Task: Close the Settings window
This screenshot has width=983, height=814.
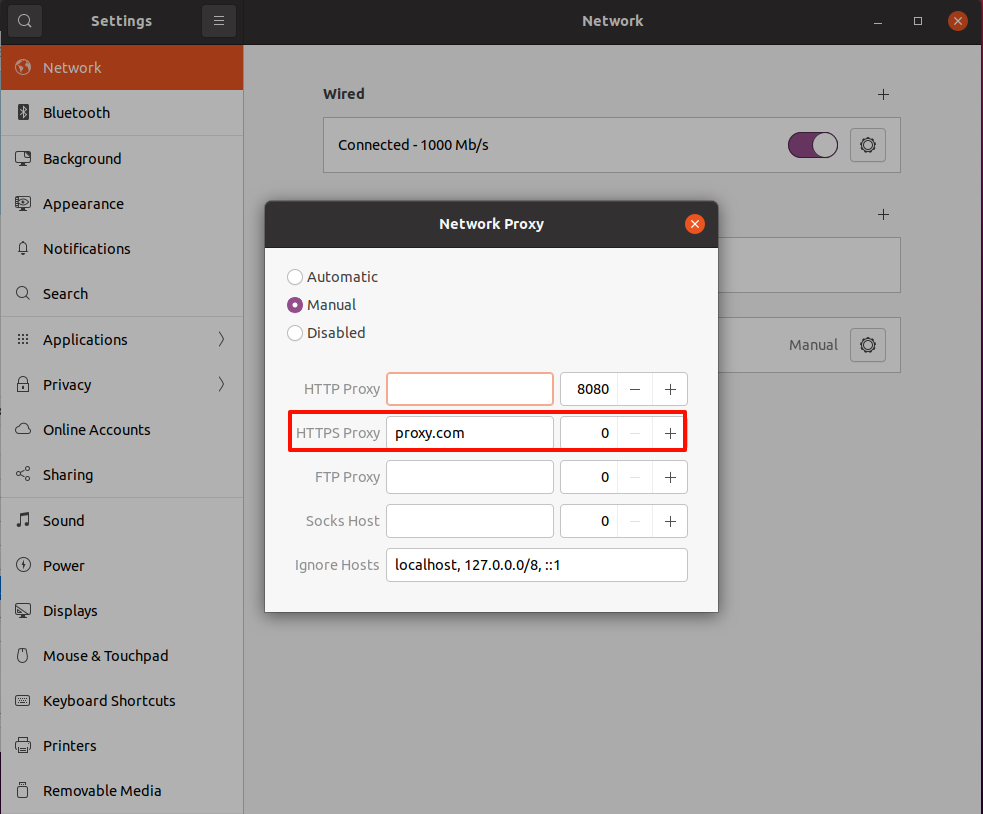Action: pyautogui.click(x=957, y=21)
